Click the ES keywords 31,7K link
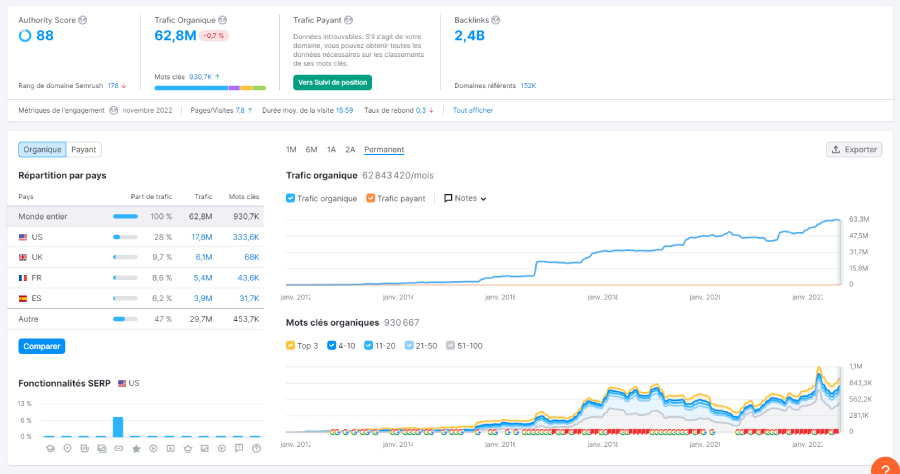The width and height of the screenshot is (900, 474). click(x=249, y=298)
